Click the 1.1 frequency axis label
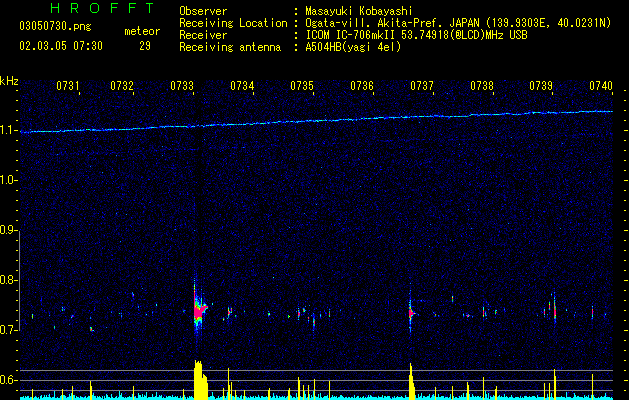Screen dimensions: 629x400 click(x=8, y=130)
